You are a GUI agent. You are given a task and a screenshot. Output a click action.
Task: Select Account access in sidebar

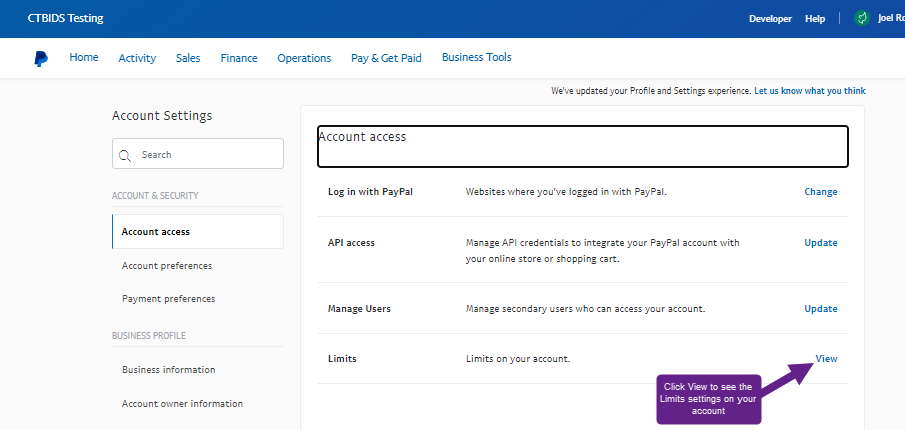pos(198,231)
